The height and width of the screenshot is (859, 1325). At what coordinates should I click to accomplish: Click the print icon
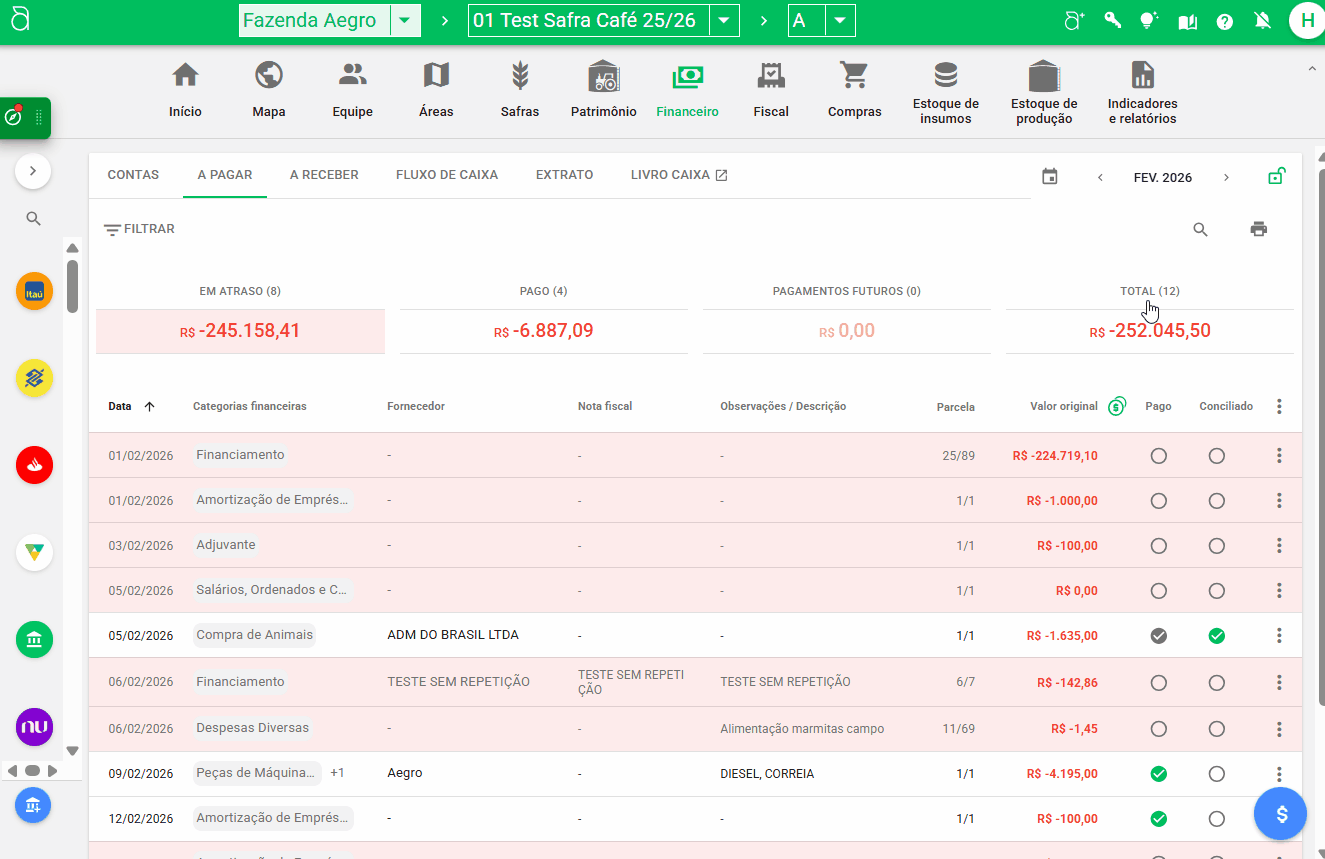(1258, 229)
